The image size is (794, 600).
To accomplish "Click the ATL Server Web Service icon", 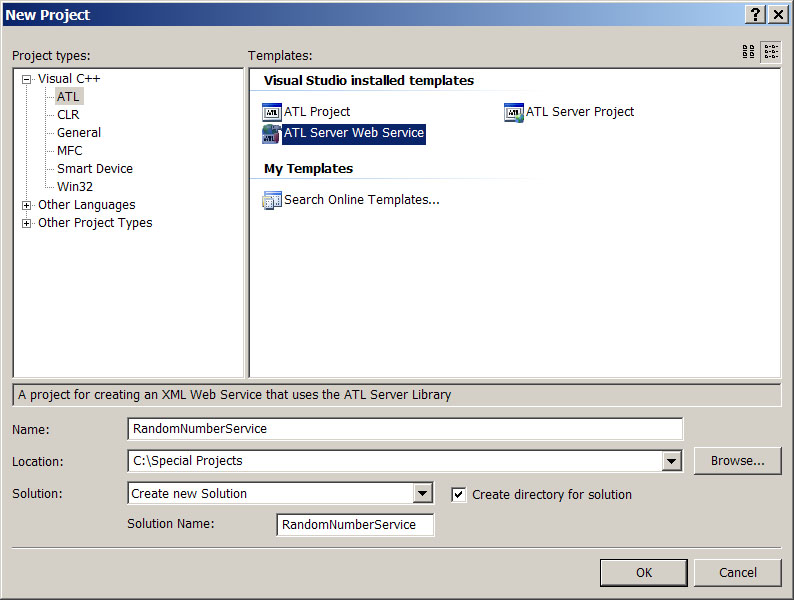I will [271, 135].
